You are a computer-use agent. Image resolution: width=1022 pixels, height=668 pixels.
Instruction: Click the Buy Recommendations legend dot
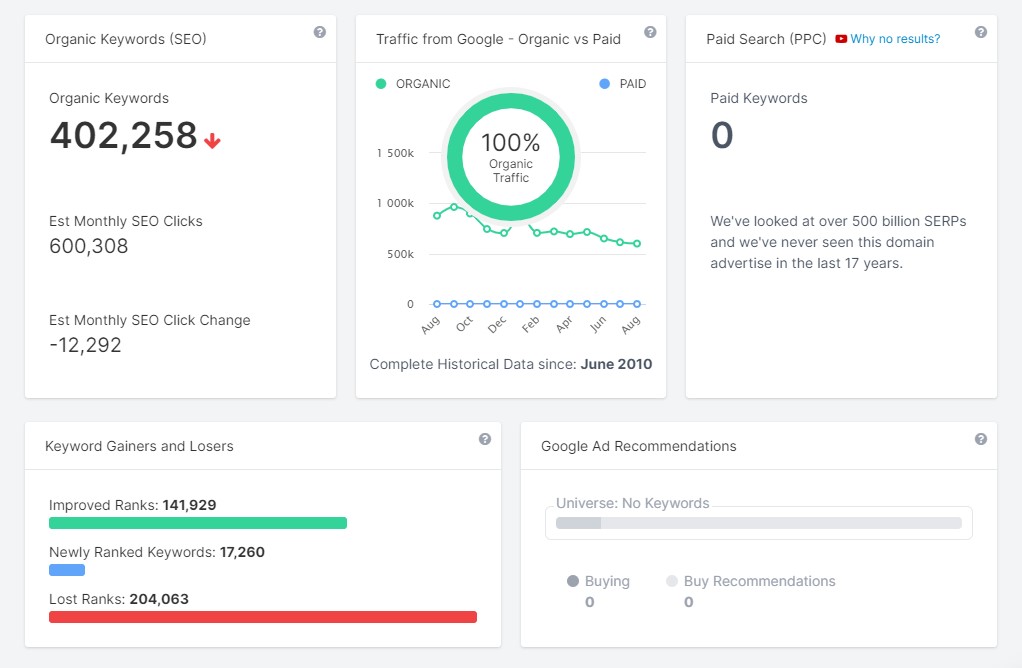[x=672, y=581]
